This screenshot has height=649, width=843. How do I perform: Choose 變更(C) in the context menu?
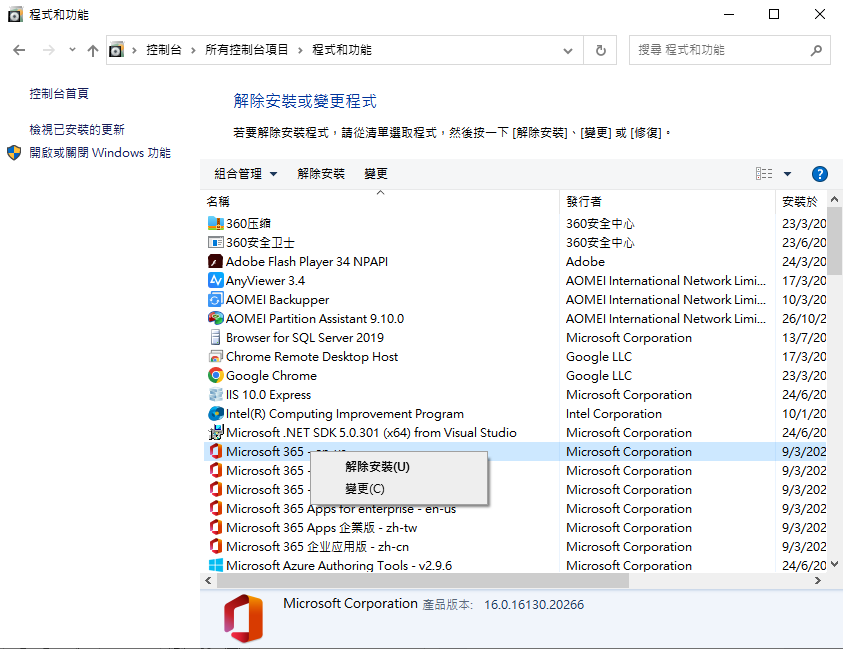point(399,489)
